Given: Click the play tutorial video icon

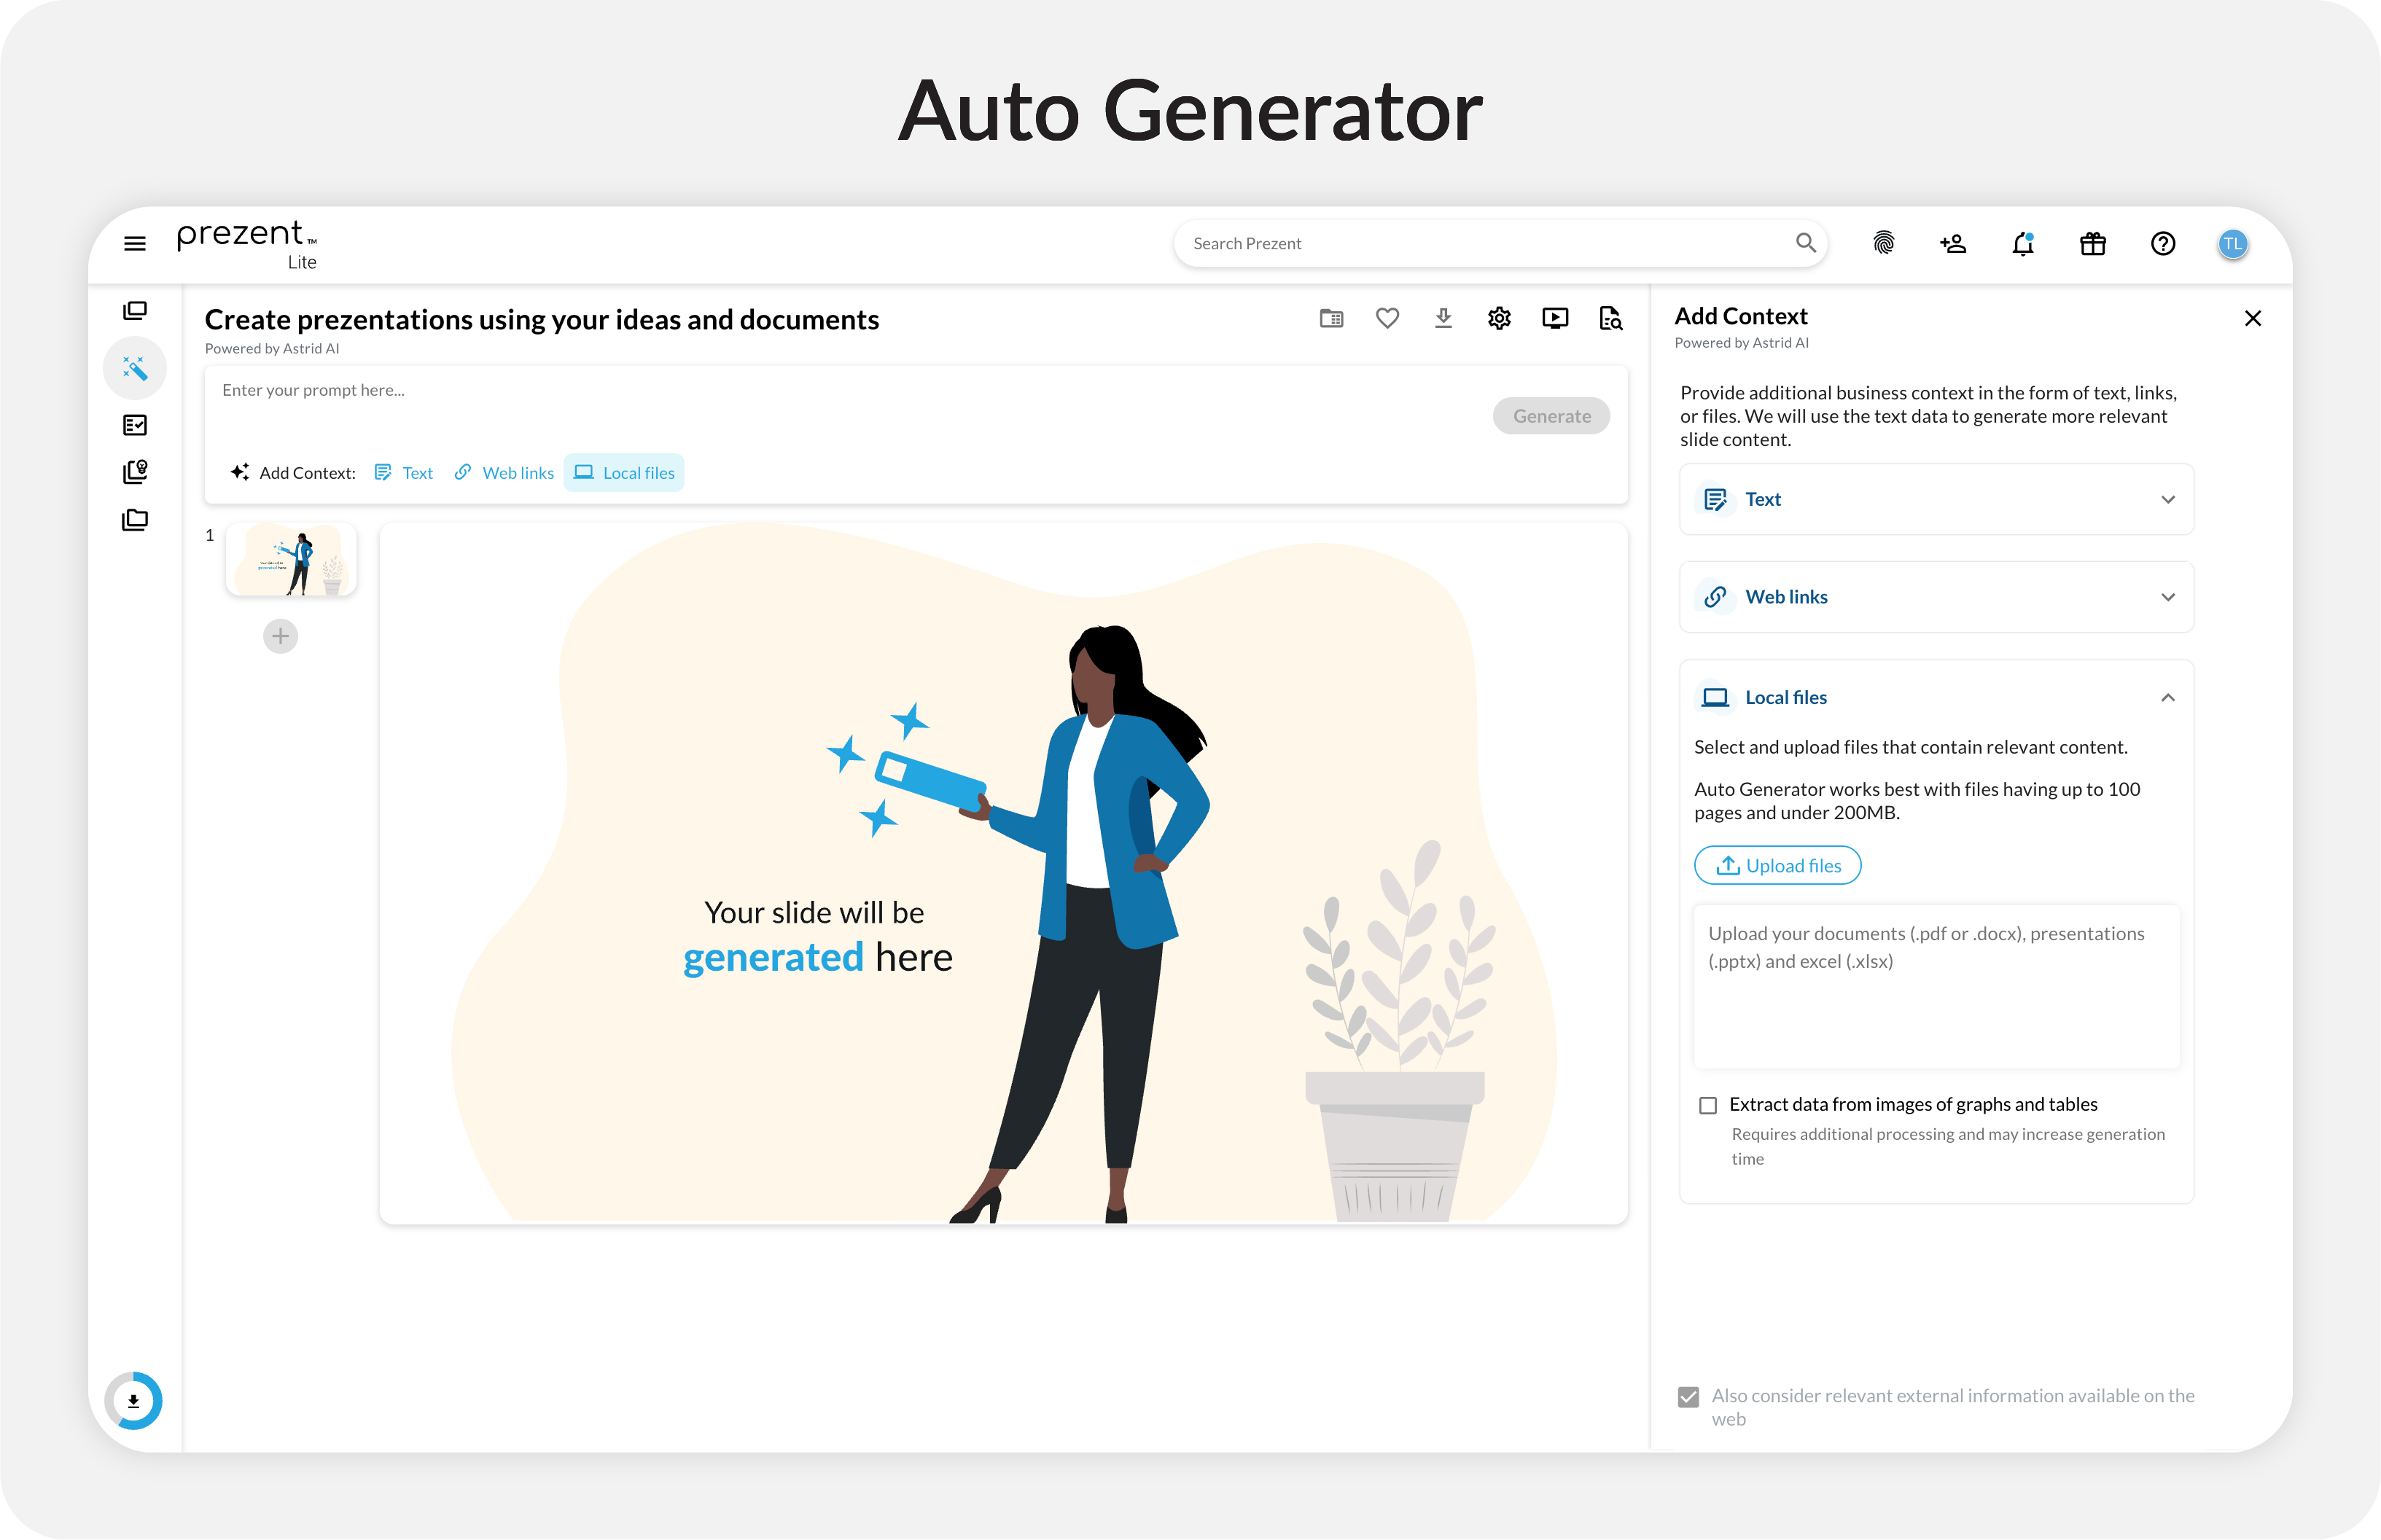Looking at the screenshot, I should pos(1555,318).
